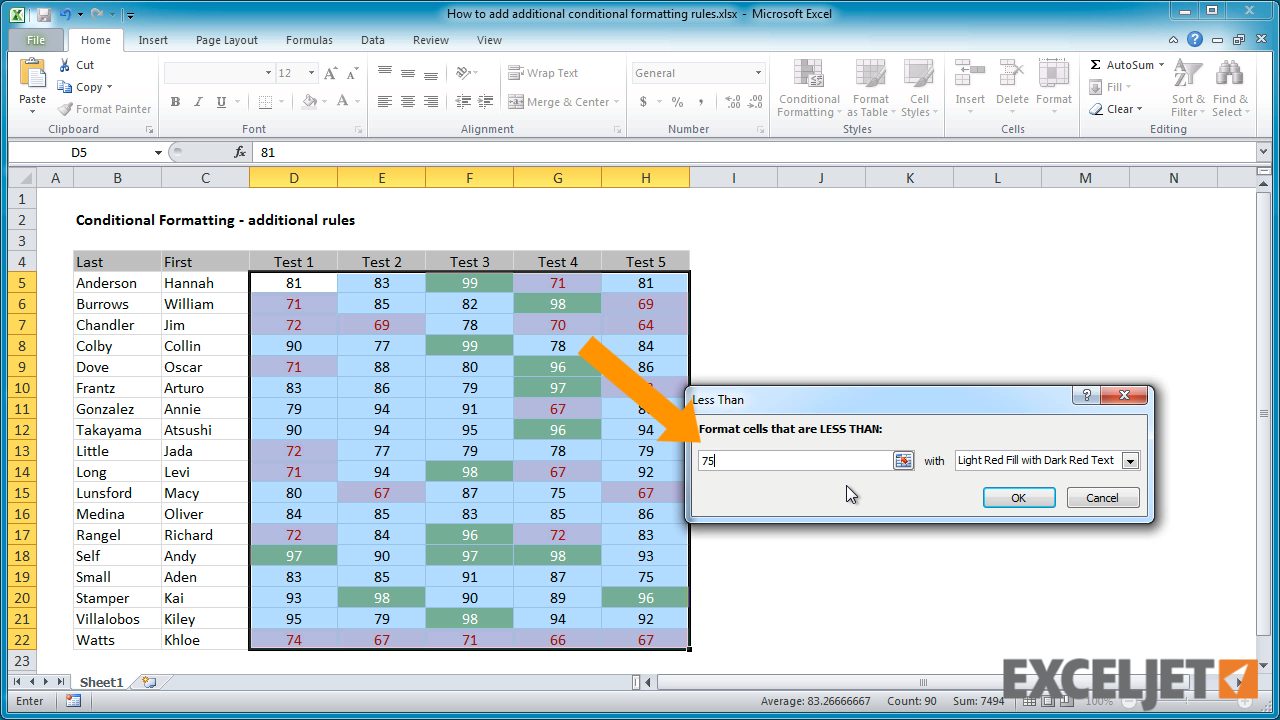Image resolution: width=1280 pixels, height=720 pixels.
Task: Click the Fill Color bucket
Action: [310, 102]
